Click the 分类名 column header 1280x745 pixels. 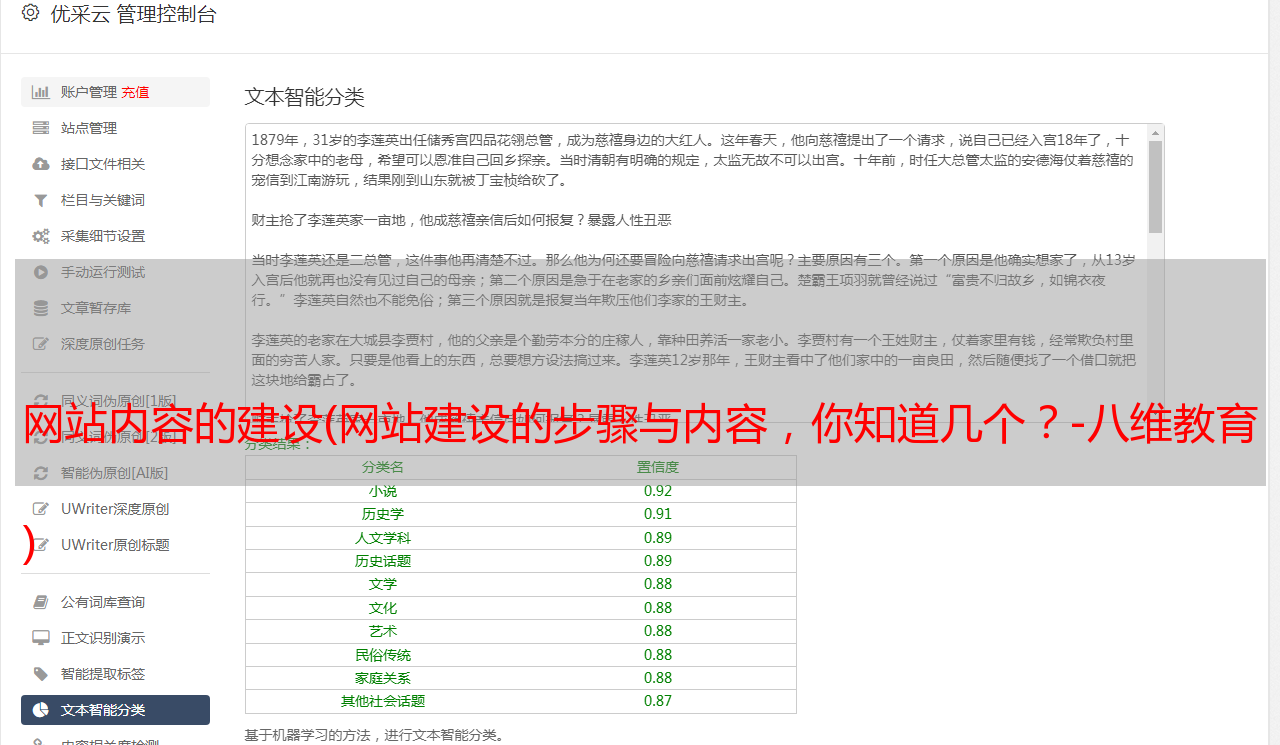point(383,467)
